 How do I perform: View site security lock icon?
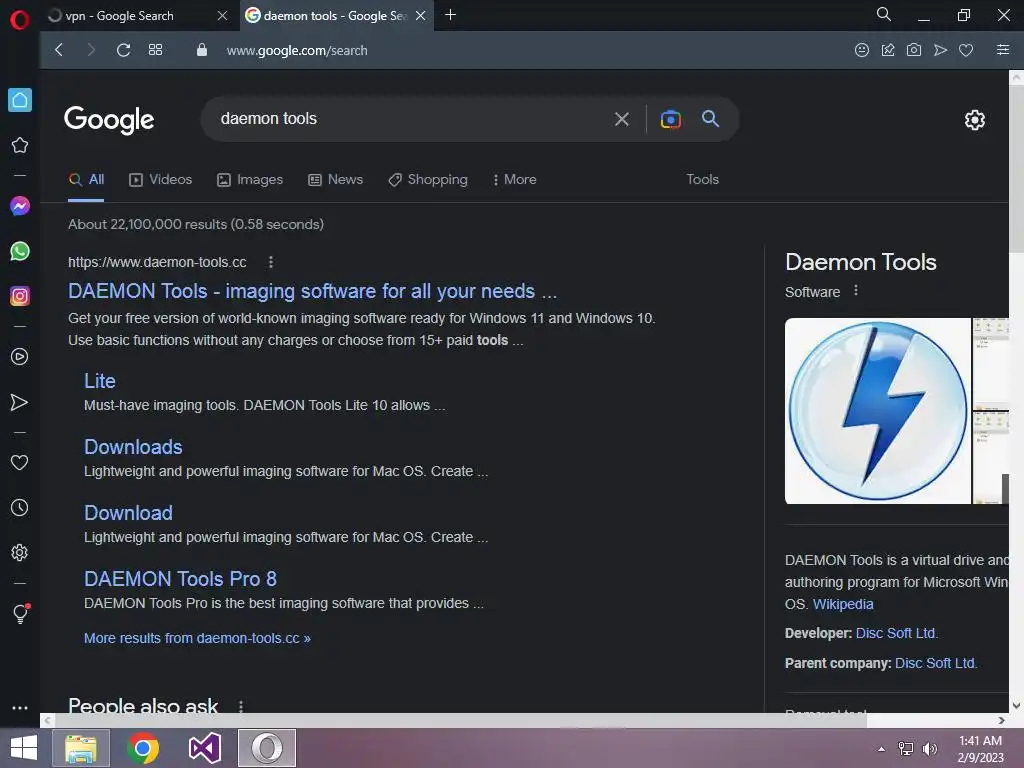click(202, 50)
